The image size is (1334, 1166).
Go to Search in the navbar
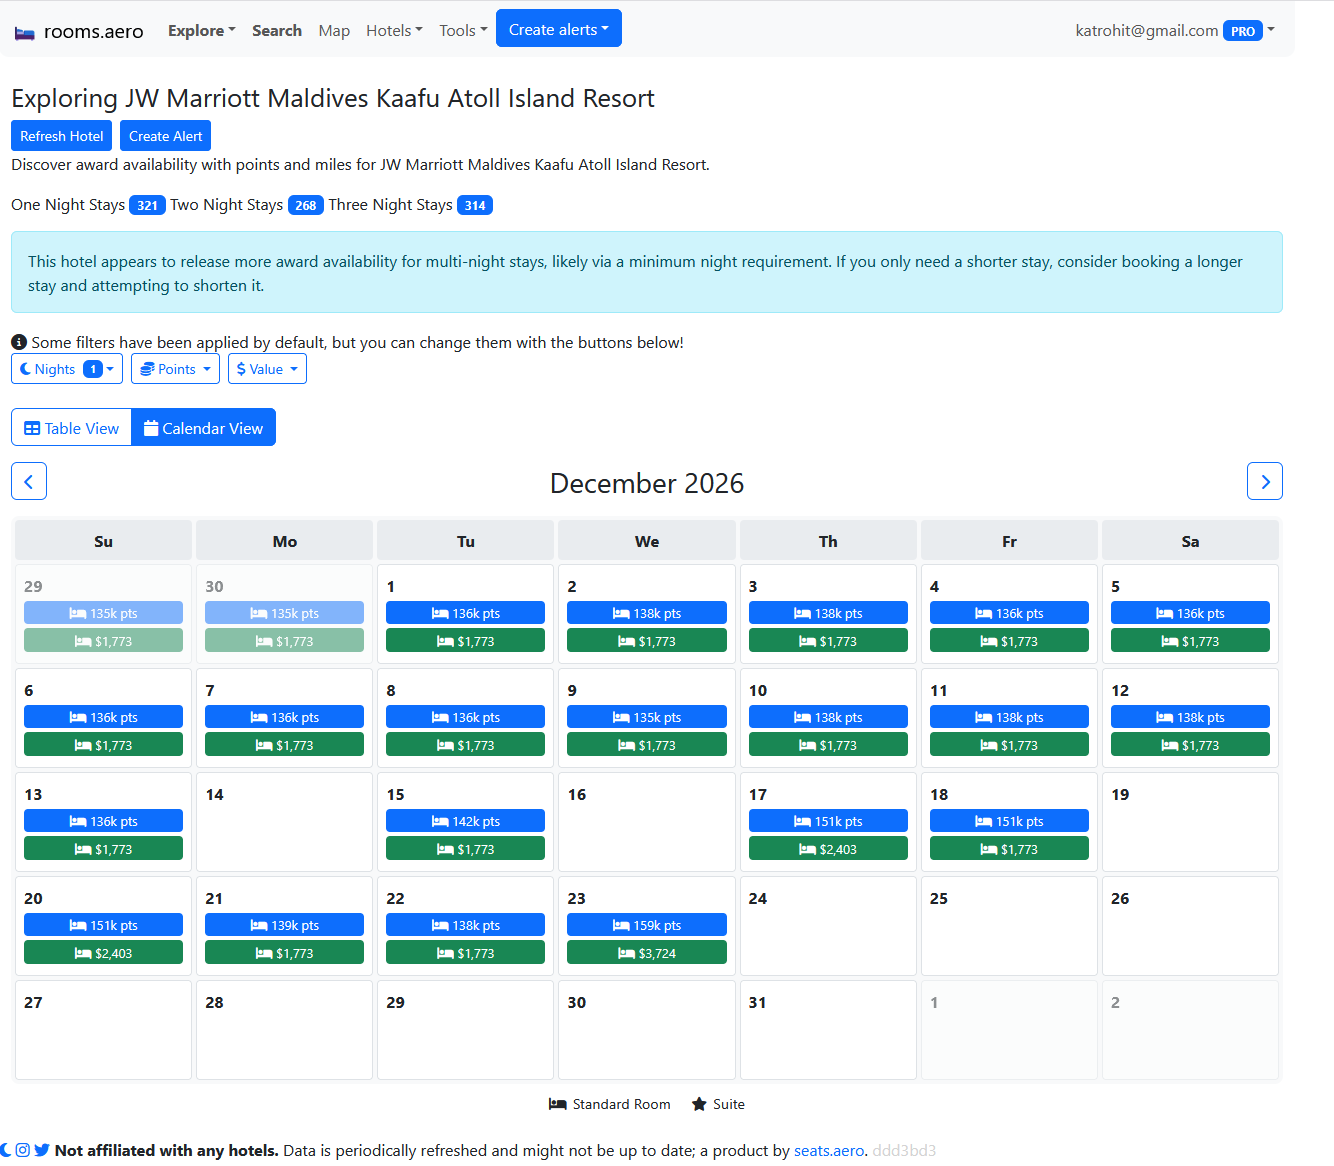point(277,30)
